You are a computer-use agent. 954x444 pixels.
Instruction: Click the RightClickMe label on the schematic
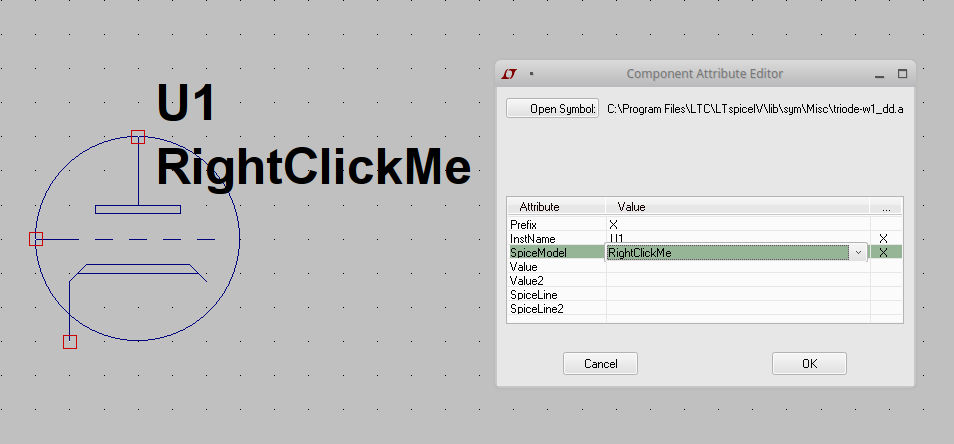313,167
